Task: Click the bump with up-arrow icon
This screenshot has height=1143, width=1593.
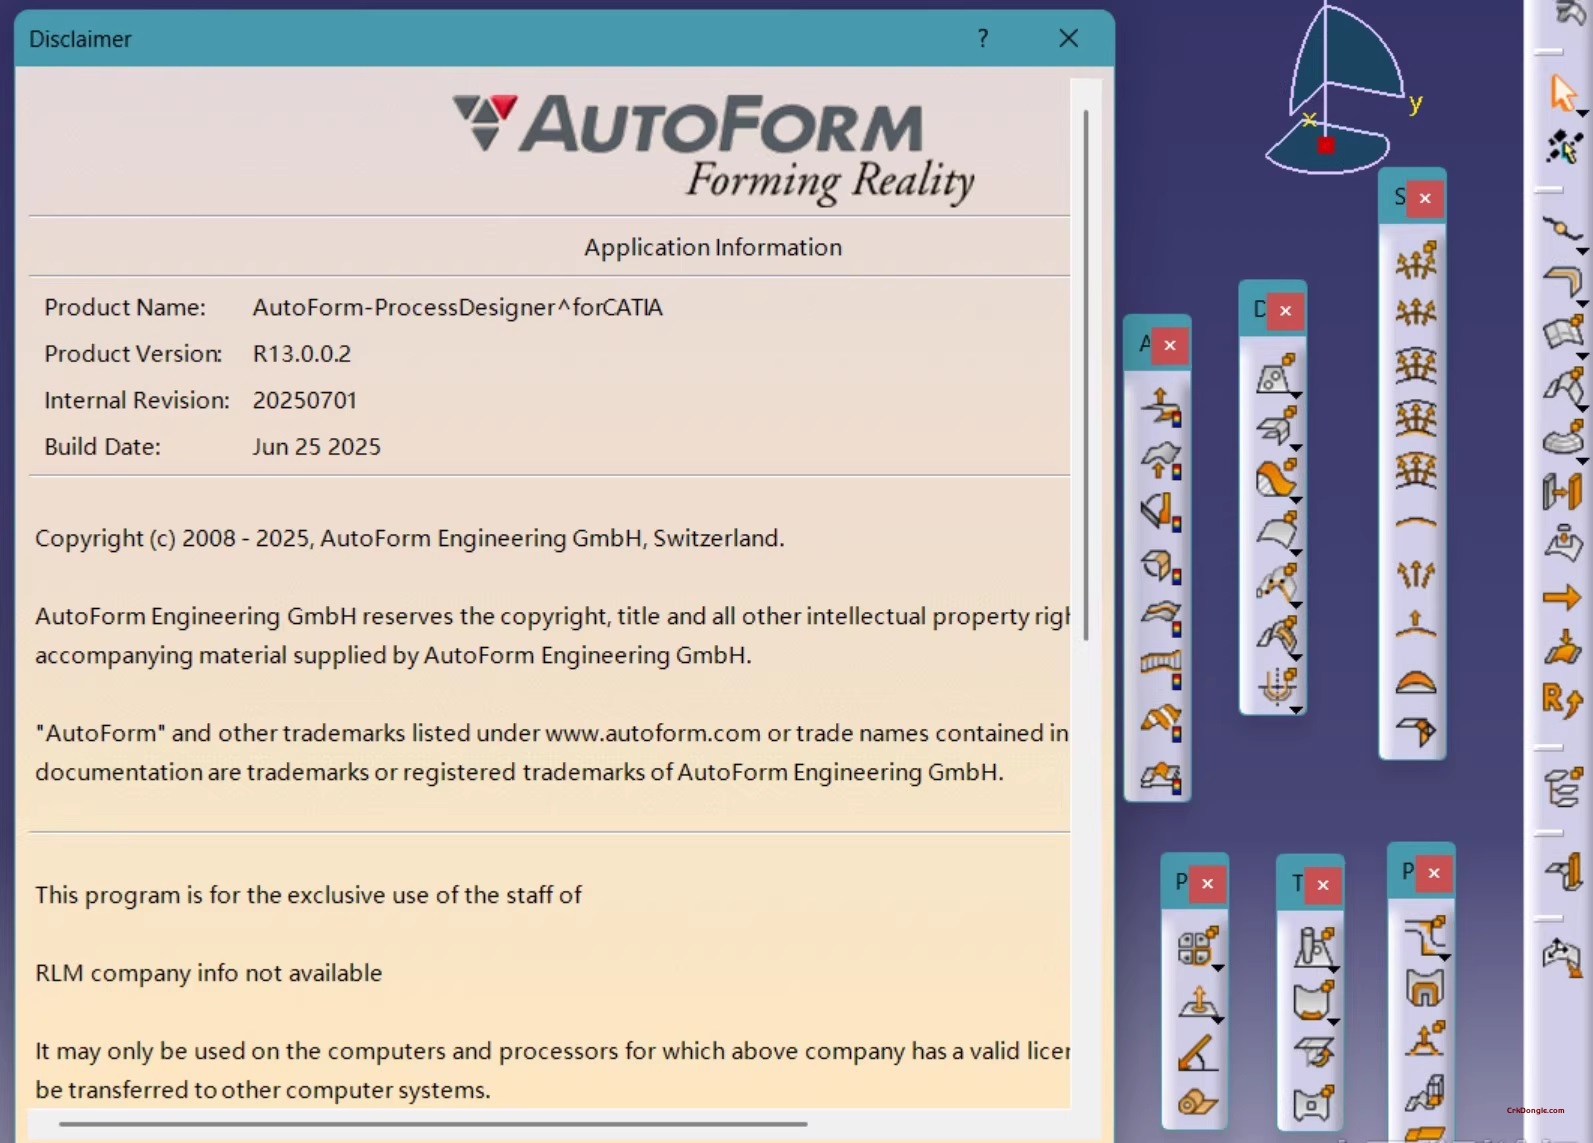Action: [1425, 1040]
